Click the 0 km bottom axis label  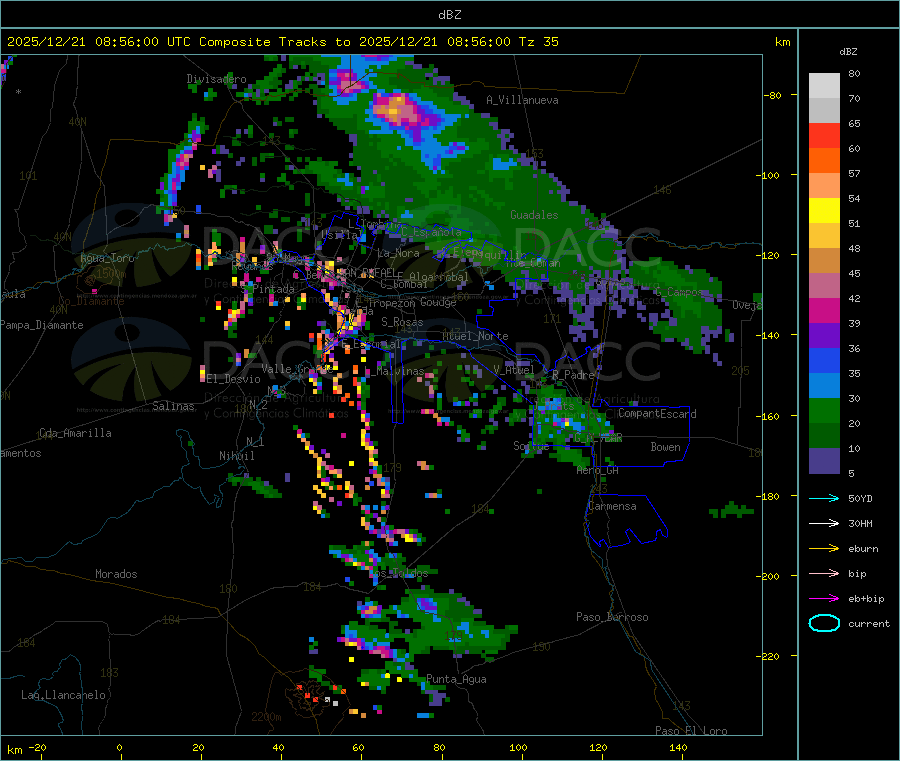pyautogui.click(x=119, y=747)
